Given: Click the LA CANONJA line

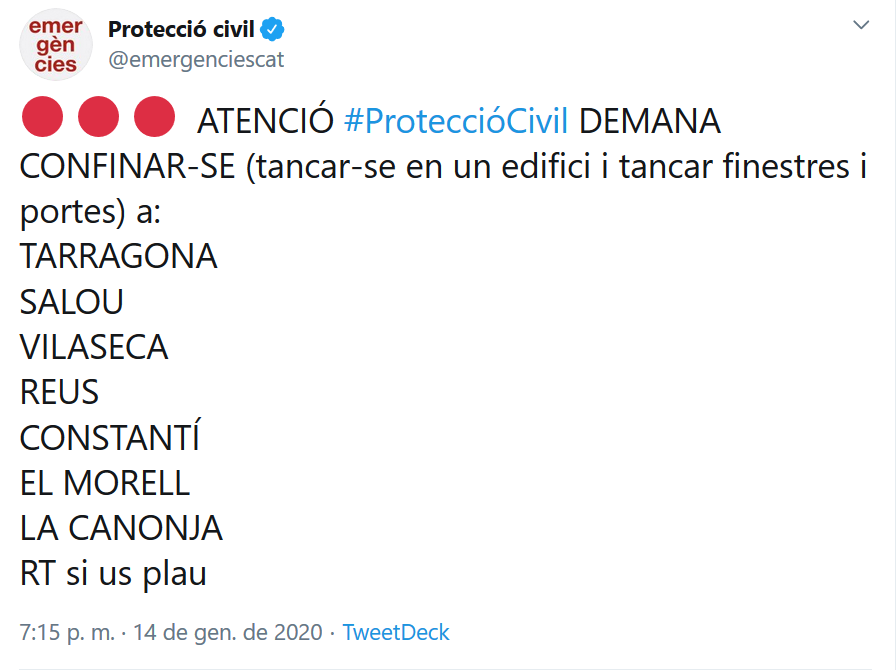Looking at the screenshot, I should [121, 528].
